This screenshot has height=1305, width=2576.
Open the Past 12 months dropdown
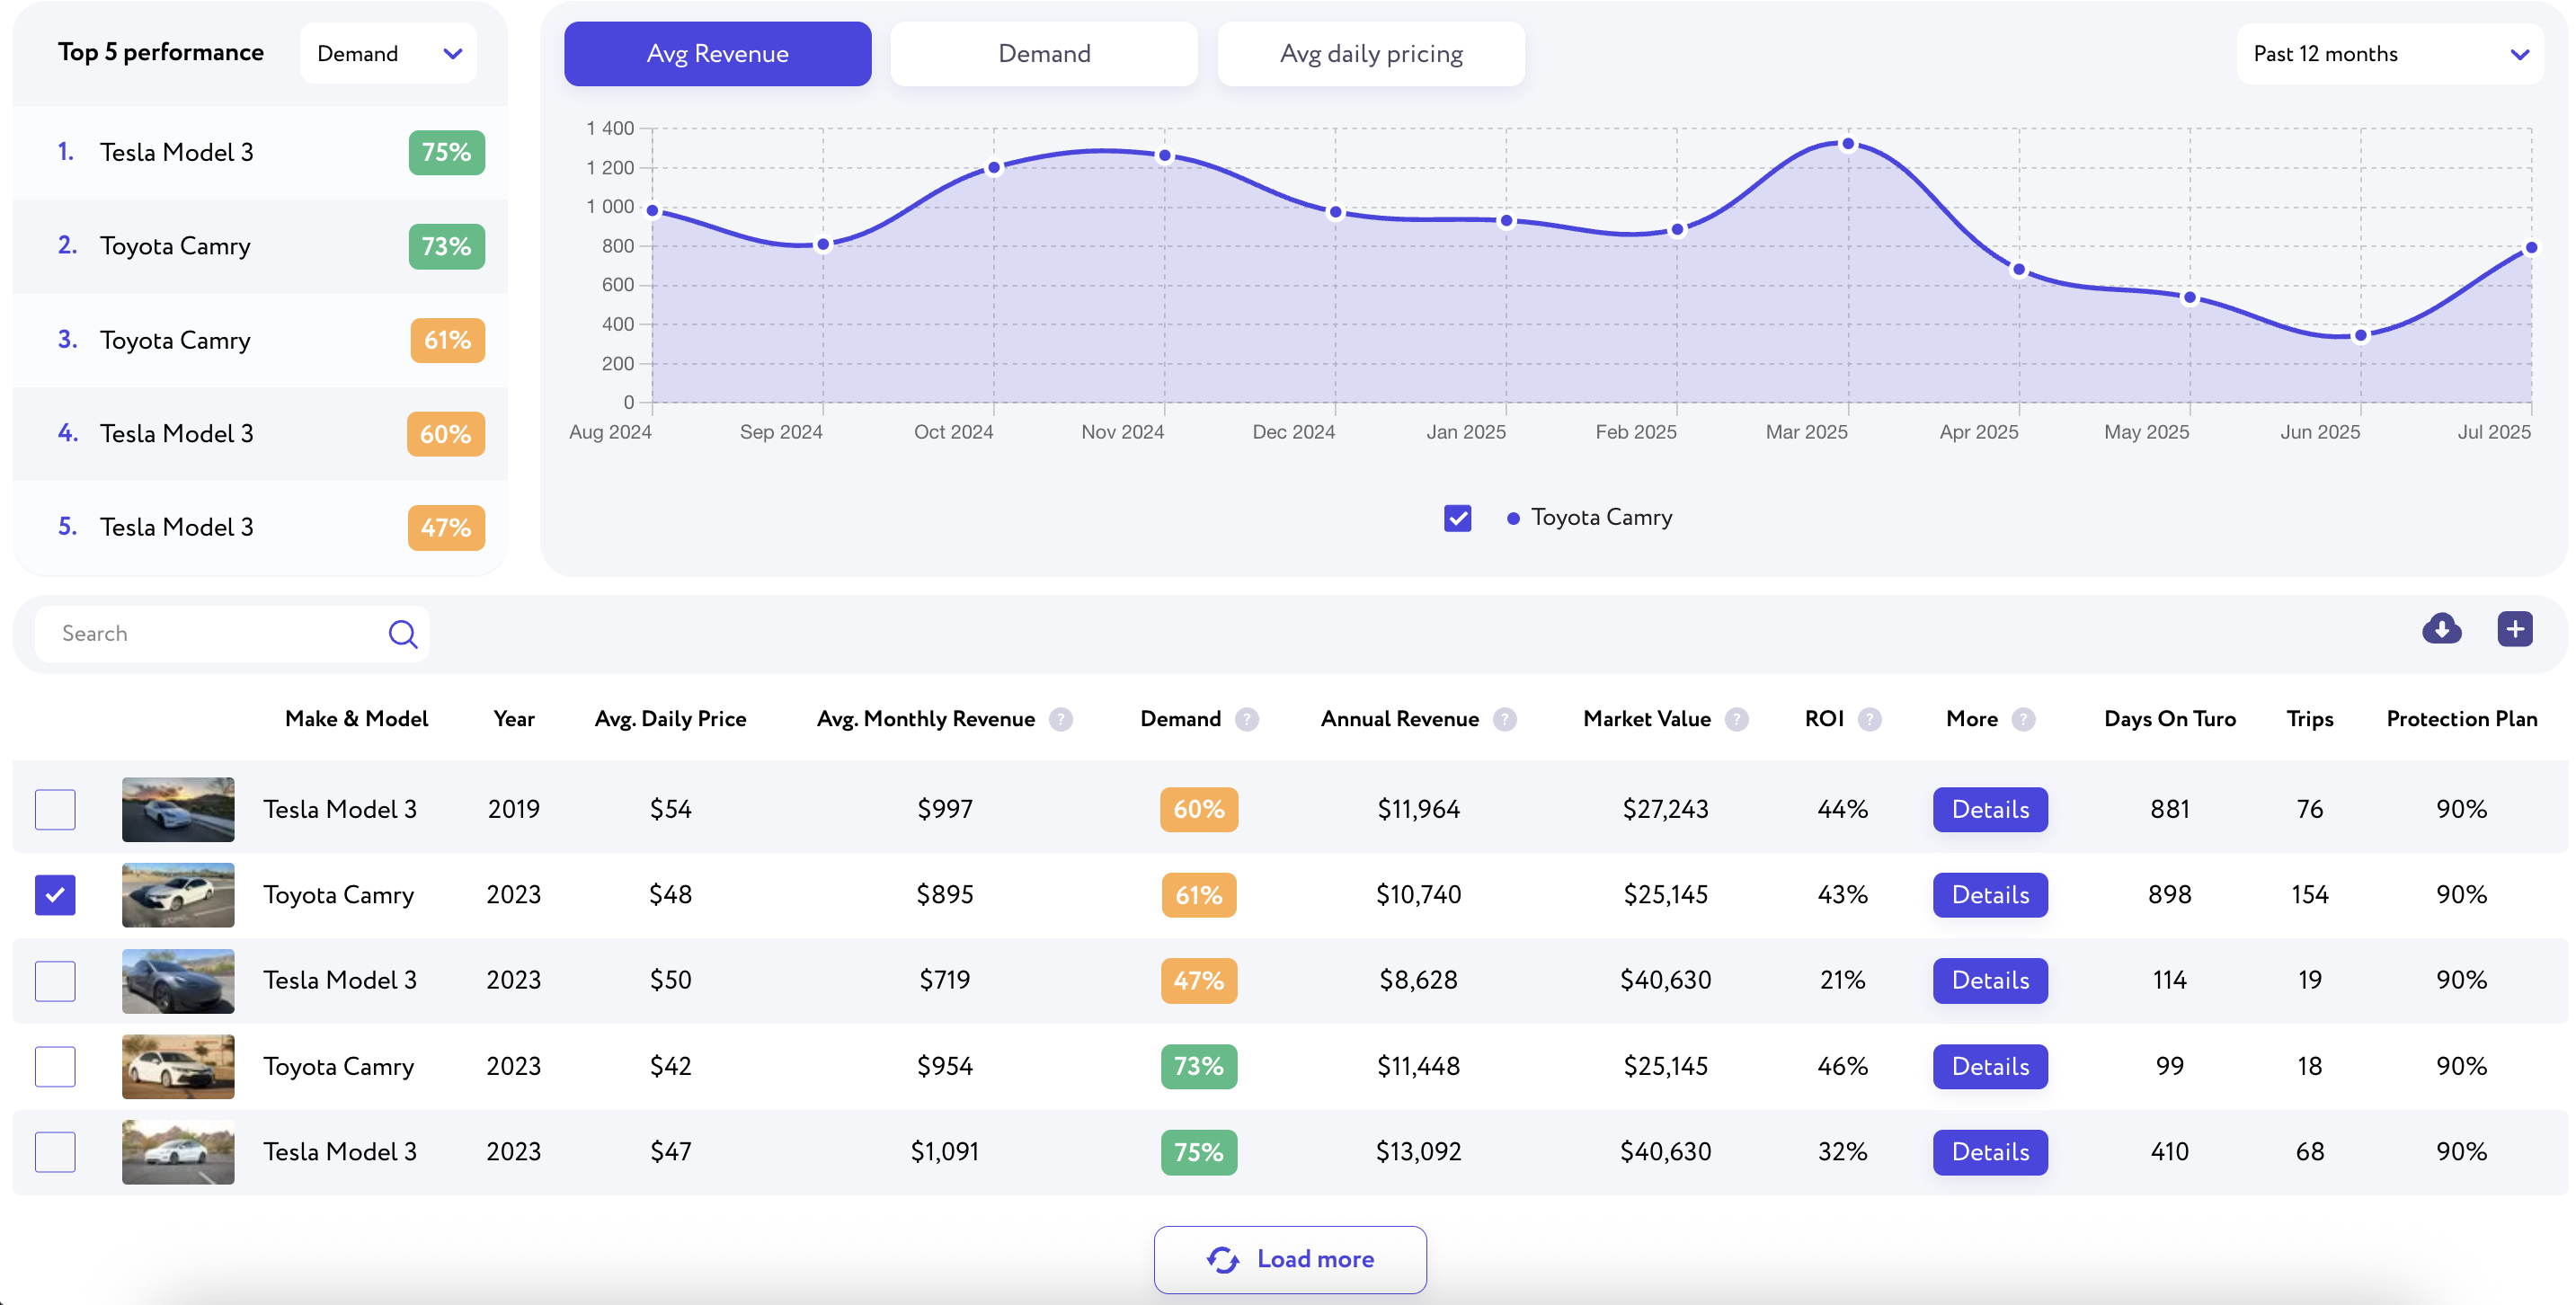pos(2389,54)
